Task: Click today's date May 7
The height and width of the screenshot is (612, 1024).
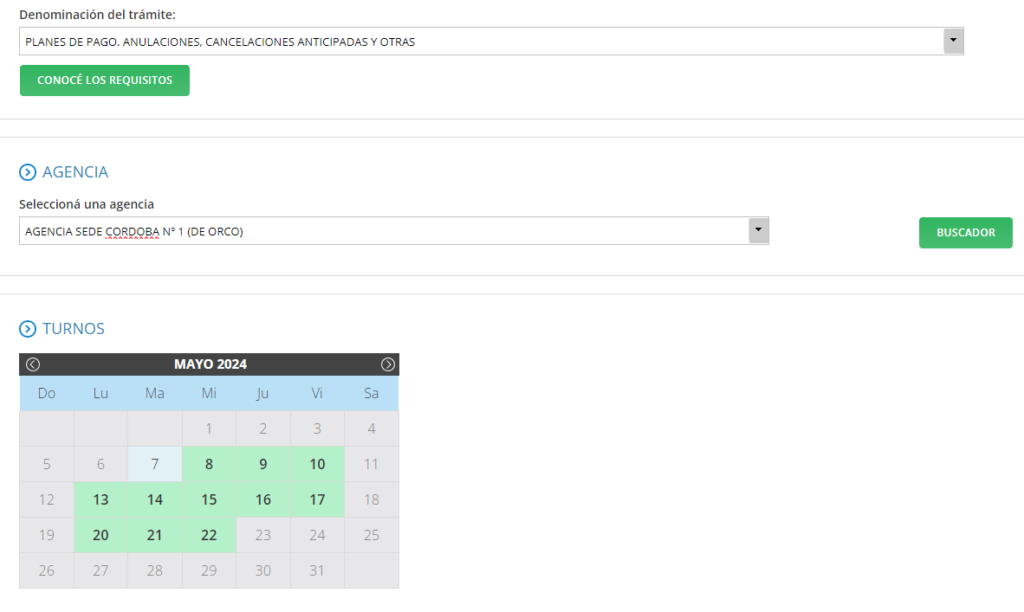Action: [155, 464]
